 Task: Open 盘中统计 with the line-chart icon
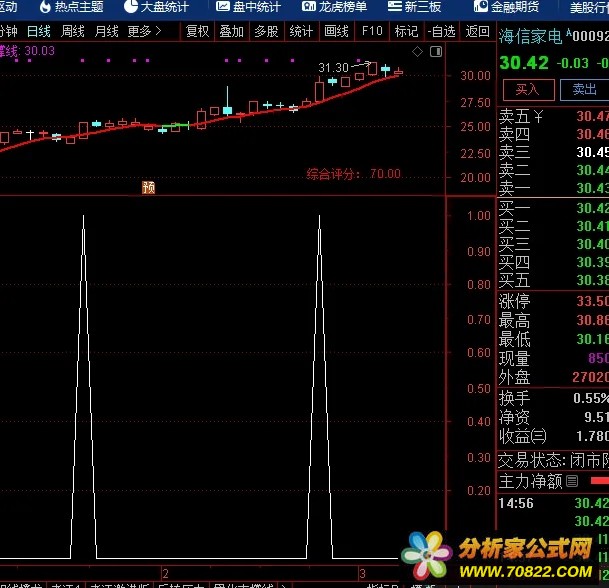(x=248, y=6)
